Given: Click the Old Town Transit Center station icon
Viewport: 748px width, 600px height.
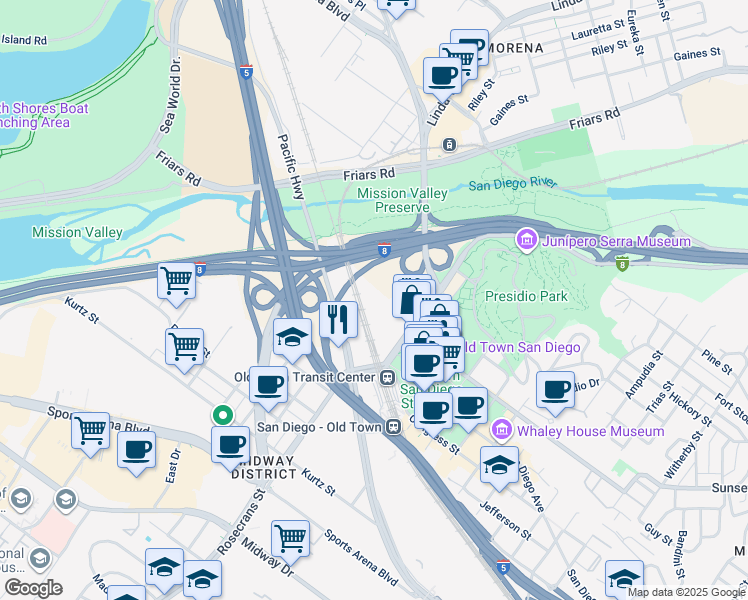Looking at the screenshot, I should pos(387,378).
